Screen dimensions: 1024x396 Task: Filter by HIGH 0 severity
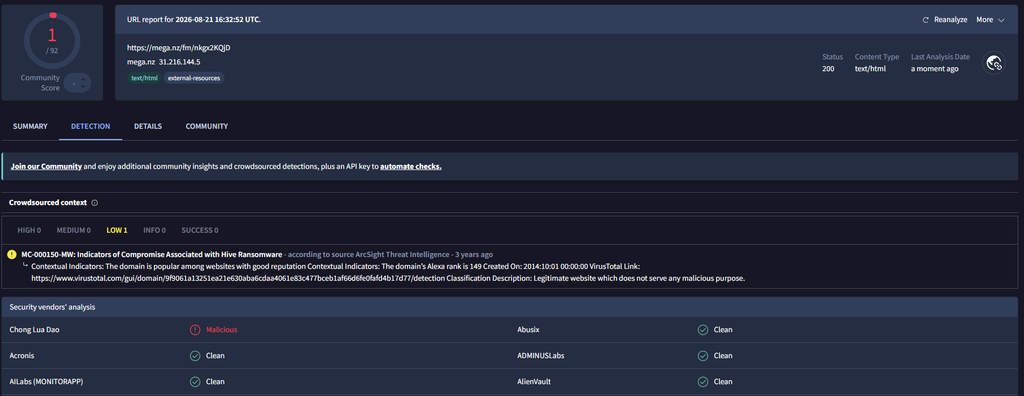click(29, 230)
